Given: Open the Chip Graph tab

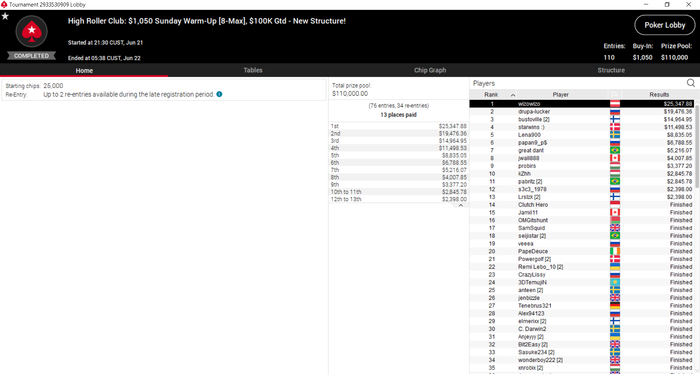Looking at the screenshot, I should [430, 70].
